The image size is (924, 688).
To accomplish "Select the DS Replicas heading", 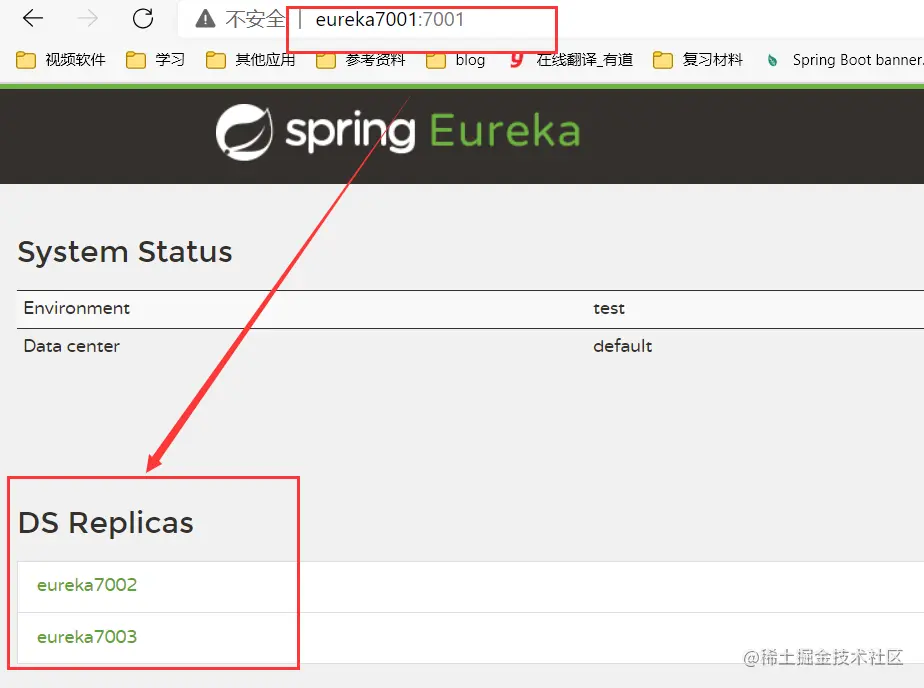I will [106, 522].
